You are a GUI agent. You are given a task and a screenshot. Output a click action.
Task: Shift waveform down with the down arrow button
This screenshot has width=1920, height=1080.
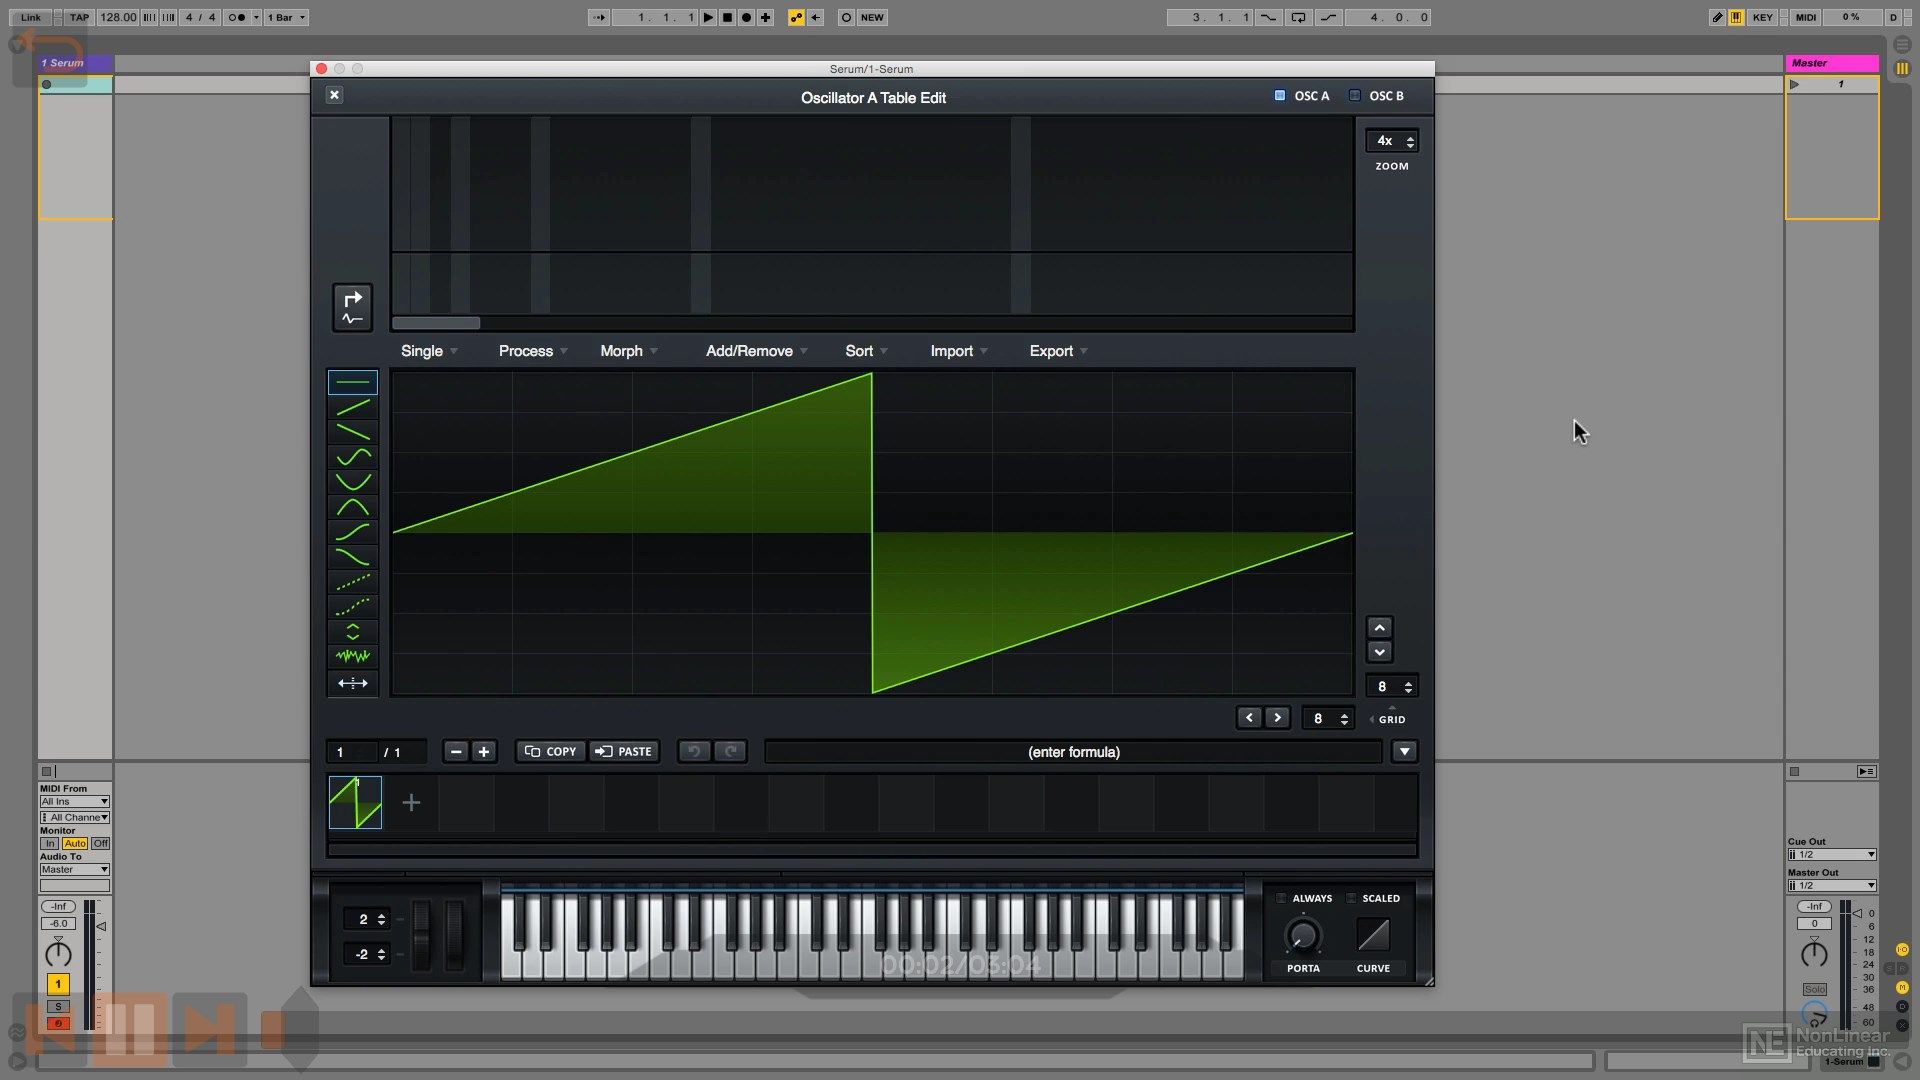tap(1380, 652)
